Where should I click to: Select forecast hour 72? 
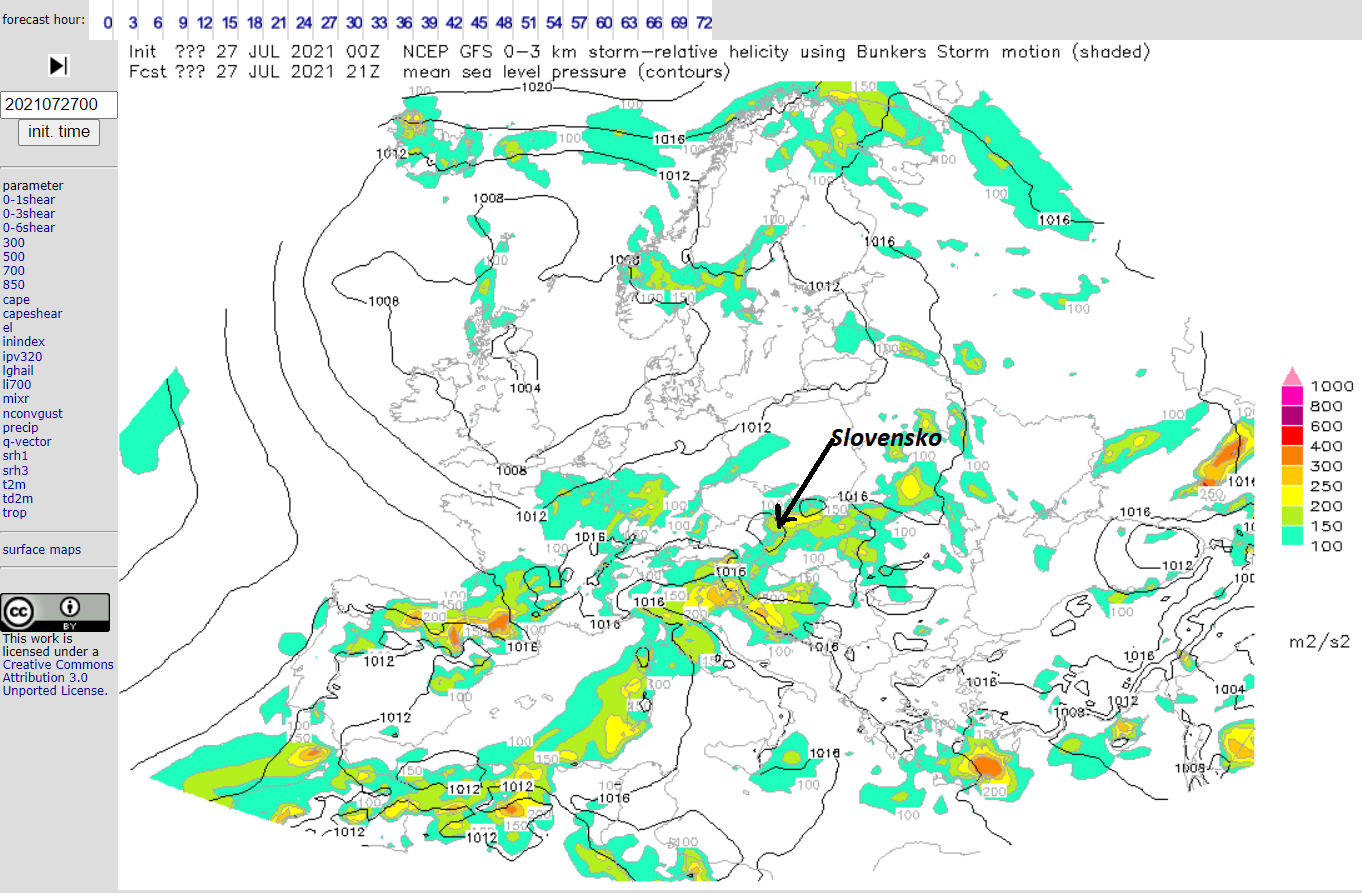click(x=704, y=21)
